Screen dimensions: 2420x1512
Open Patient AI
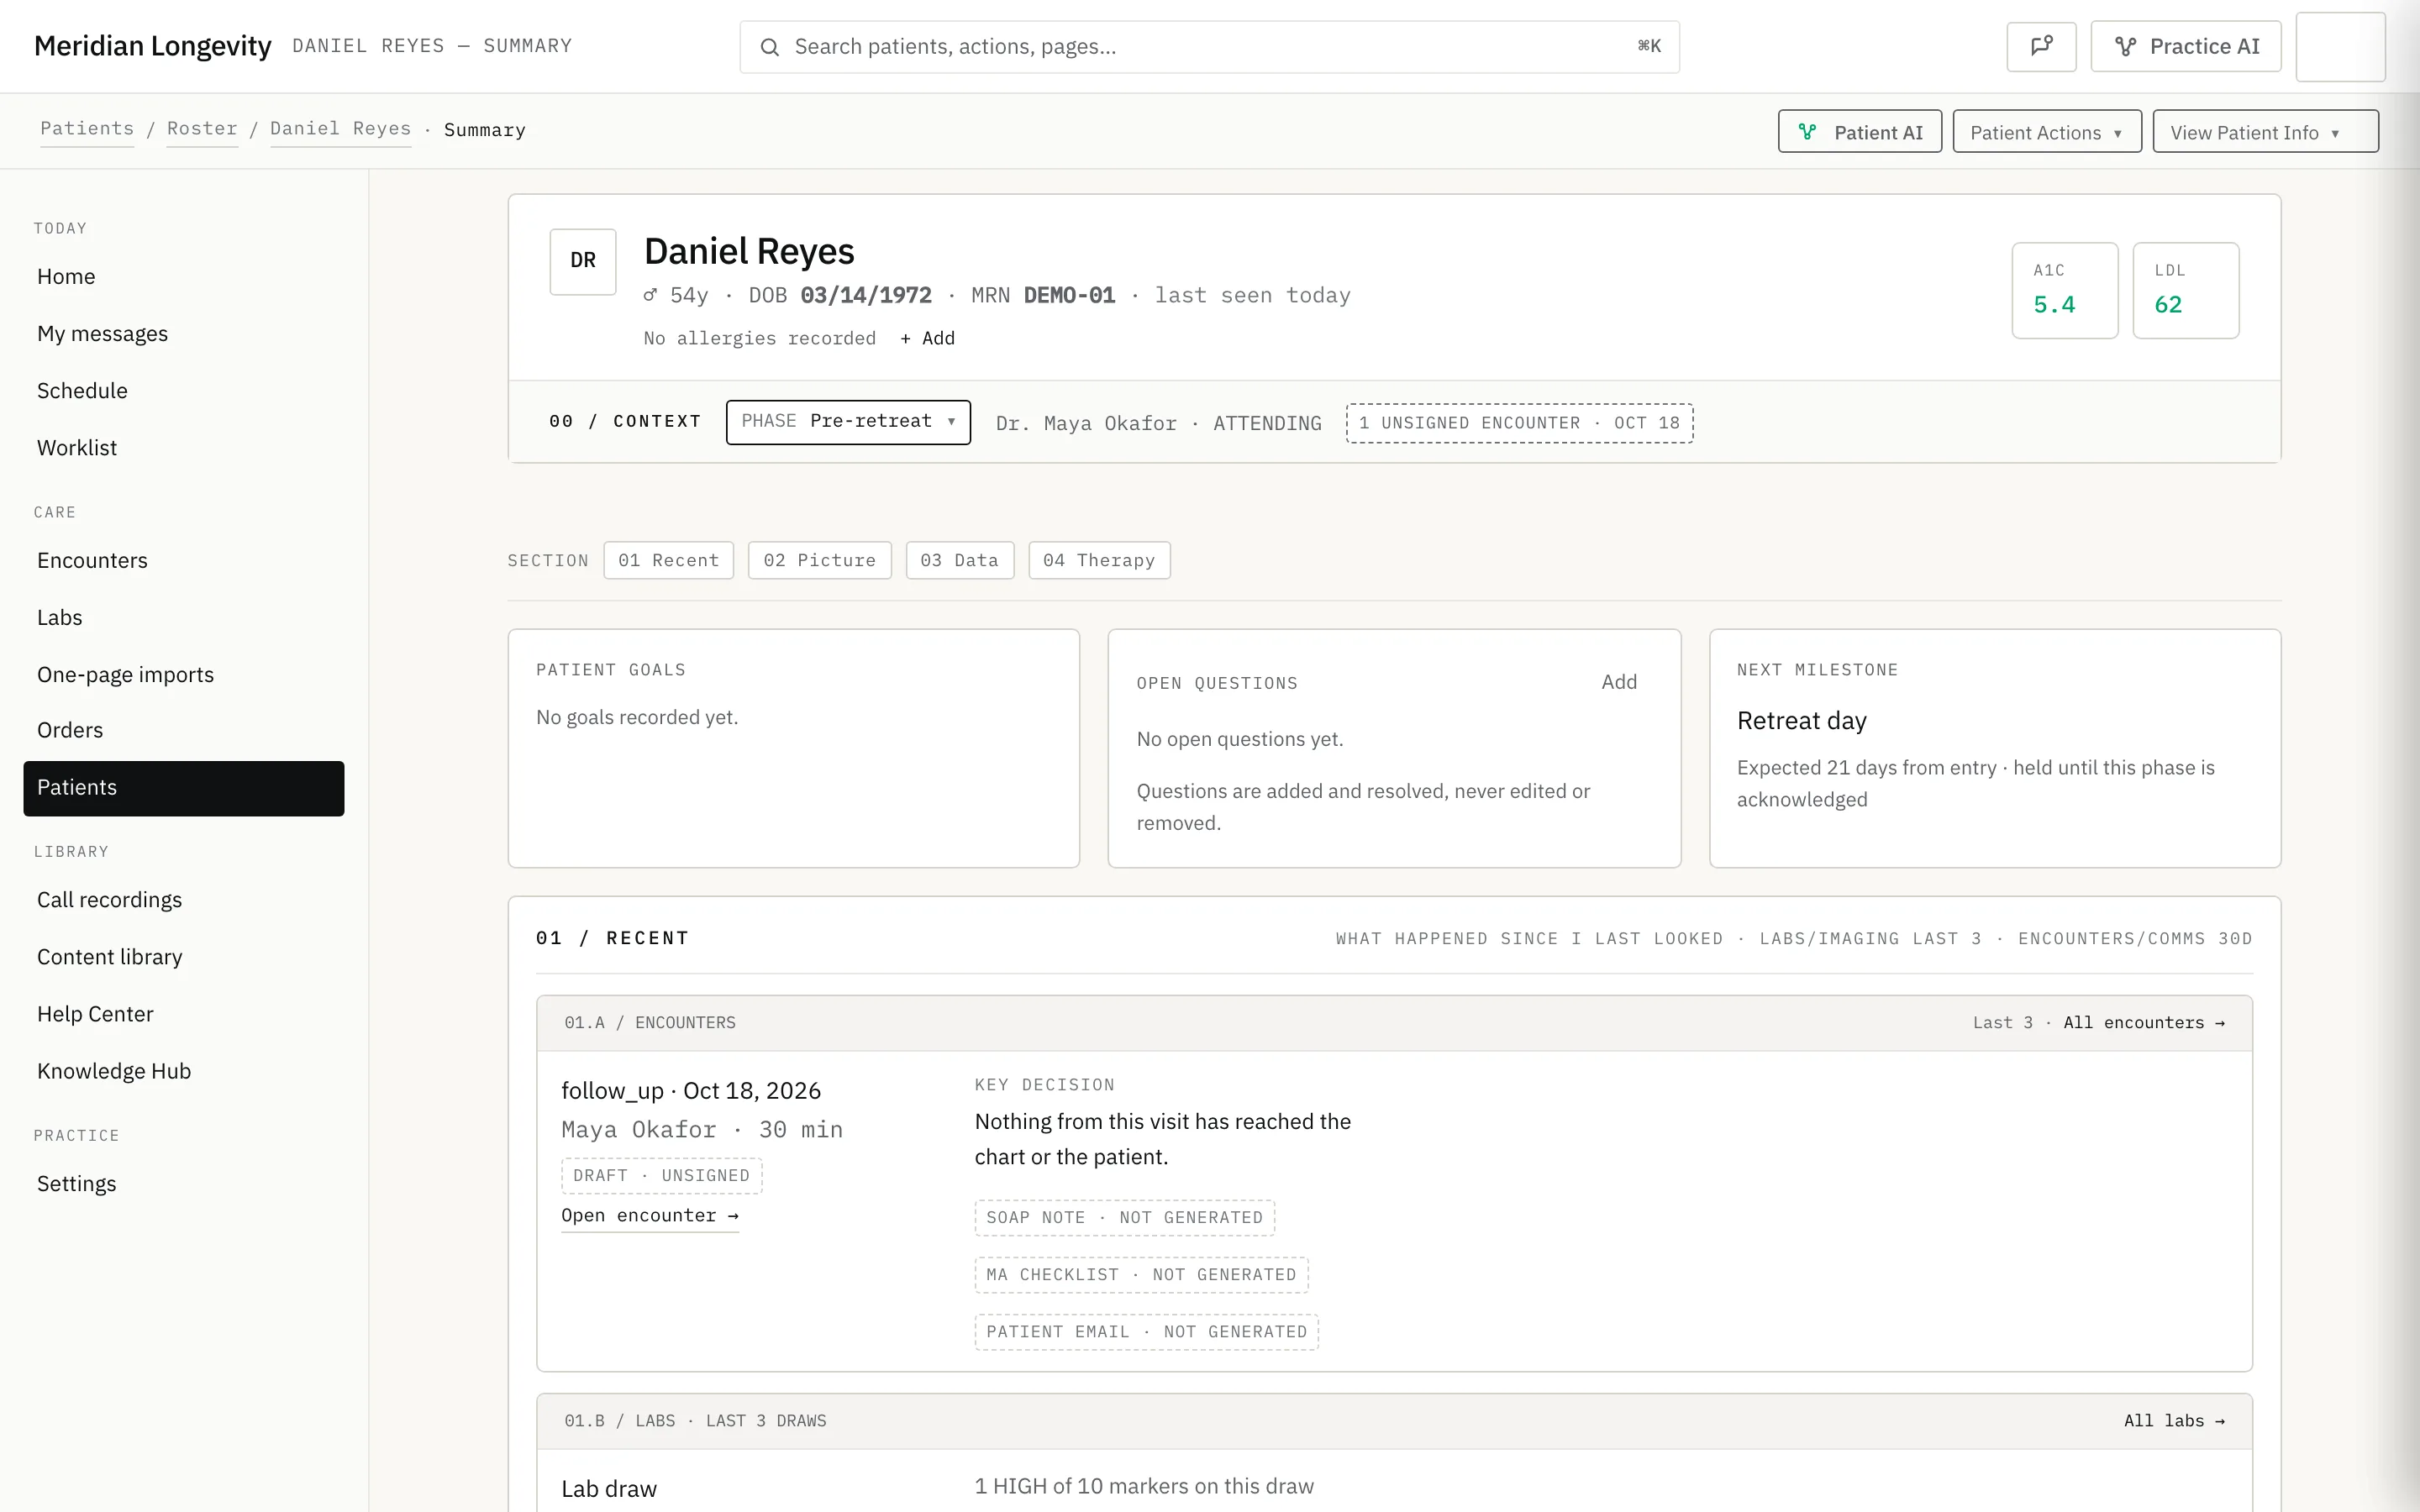click(x=1859, y=132)
